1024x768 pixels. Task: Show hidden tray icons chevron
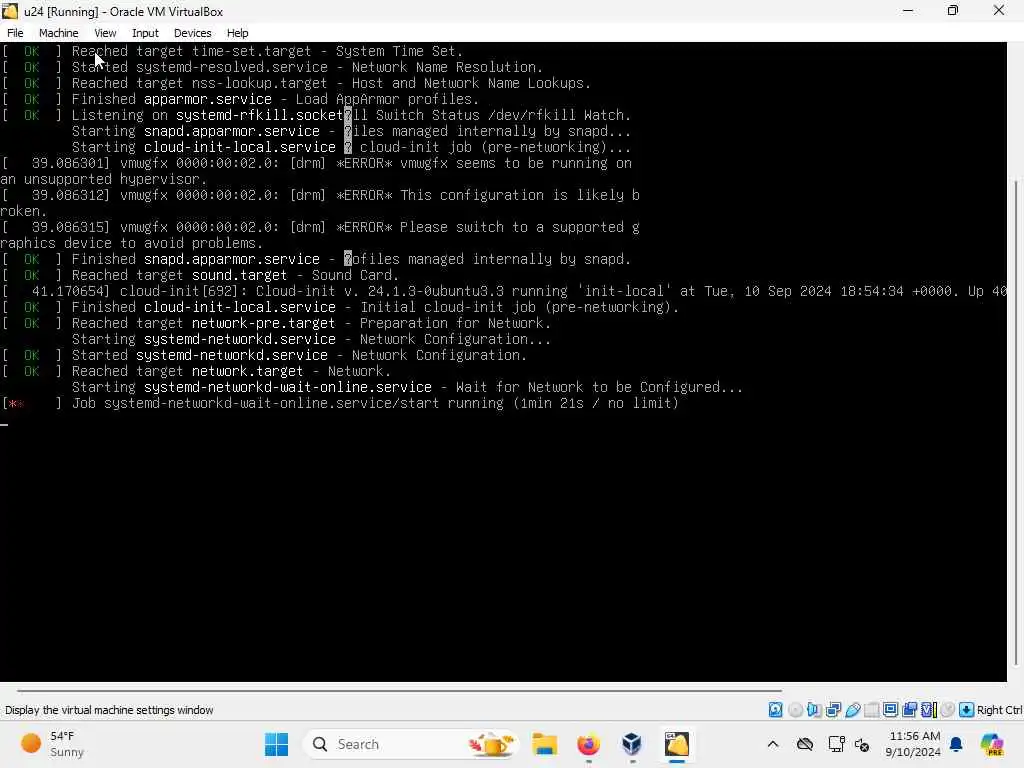point(773,744)
